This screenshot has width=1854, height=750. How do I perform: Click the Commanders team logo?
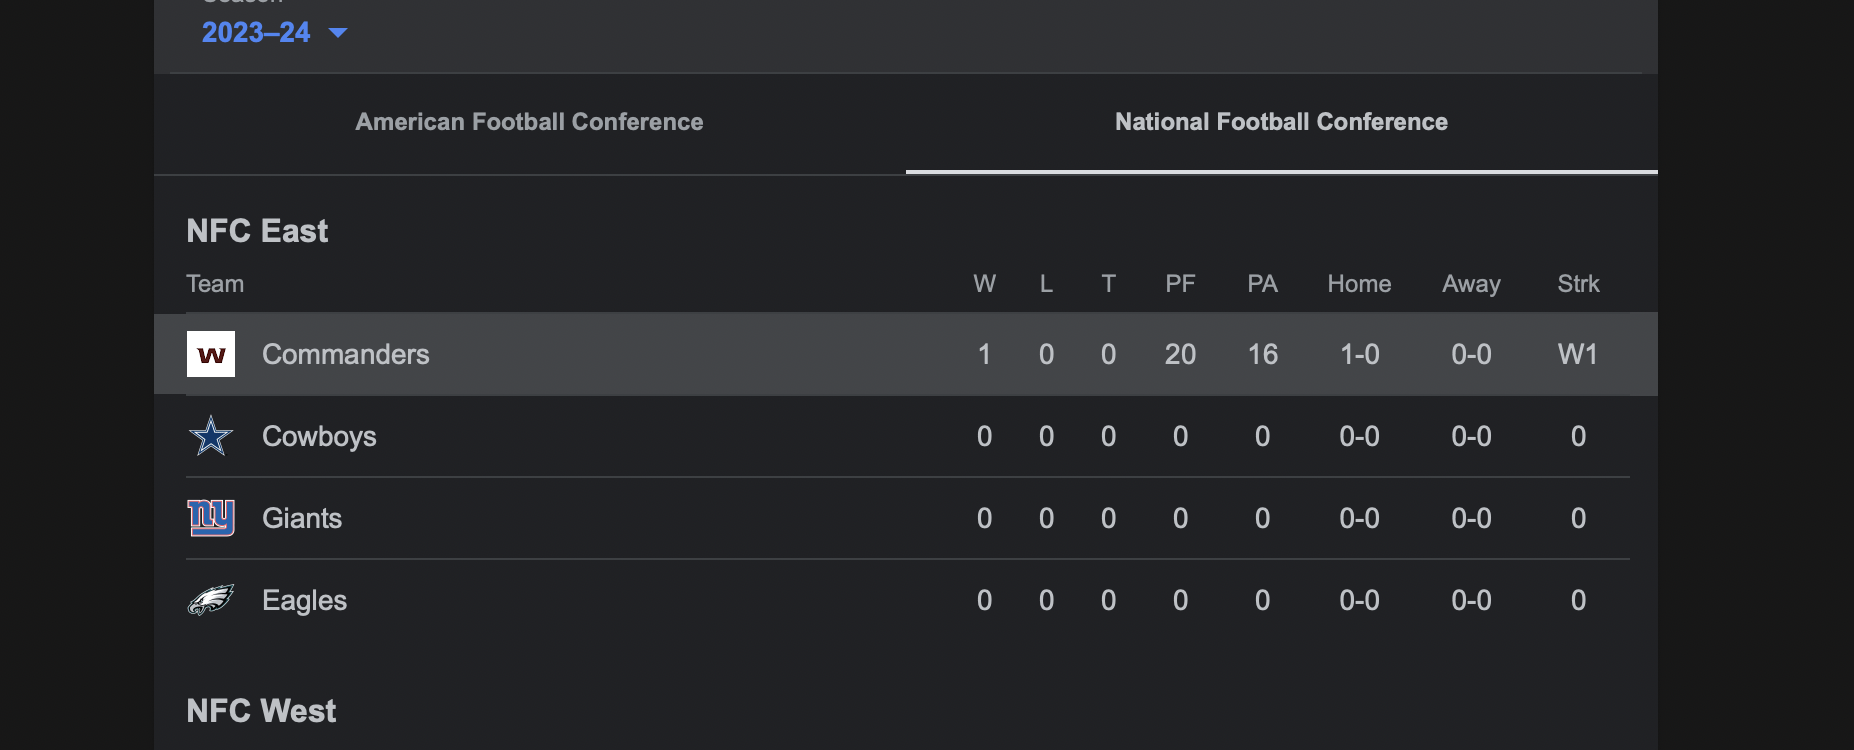click(211, 354)
